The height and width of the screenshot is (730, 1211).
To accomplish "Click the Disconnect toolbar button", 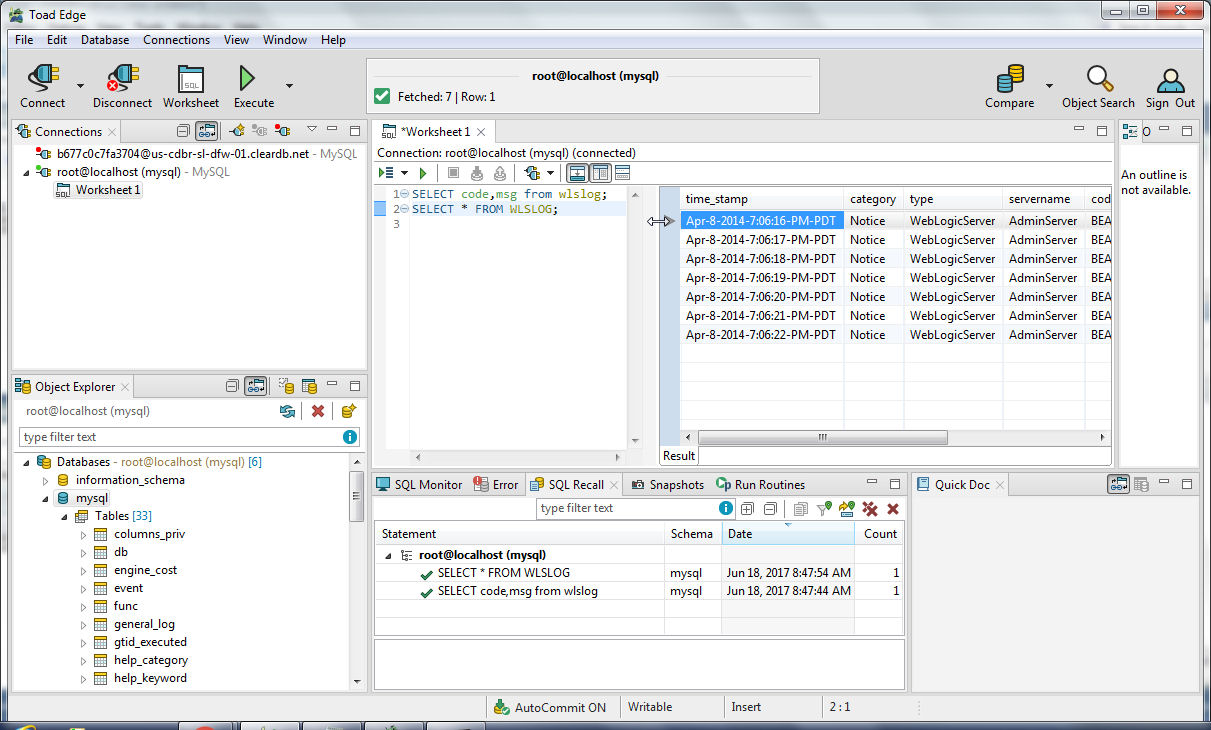I will pos(122,87).
